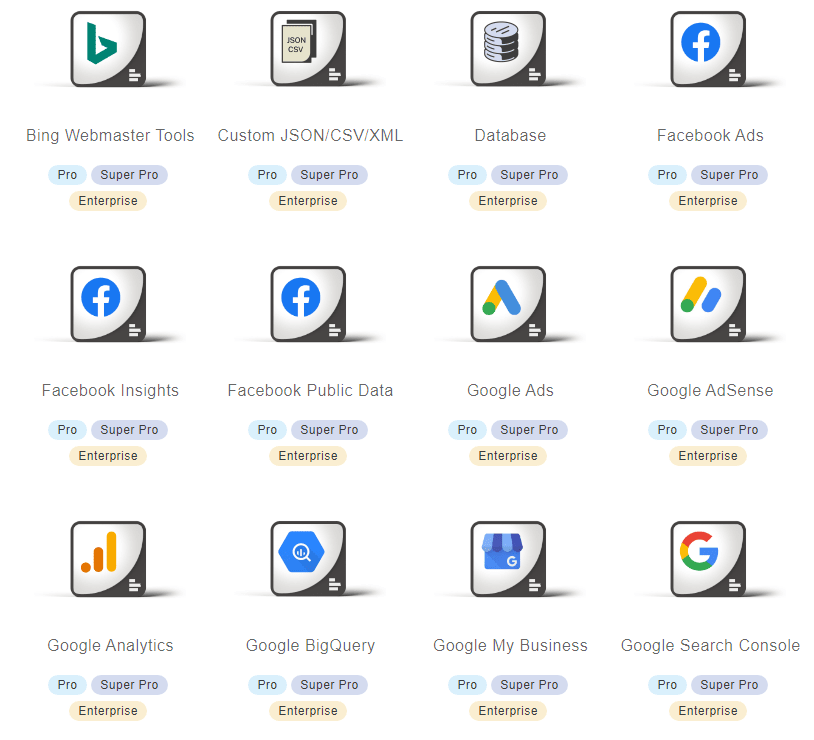Select Pro badge under Google BigQuery
The width and height of the screenshot is (814, 740).
[x=267, y=685]
